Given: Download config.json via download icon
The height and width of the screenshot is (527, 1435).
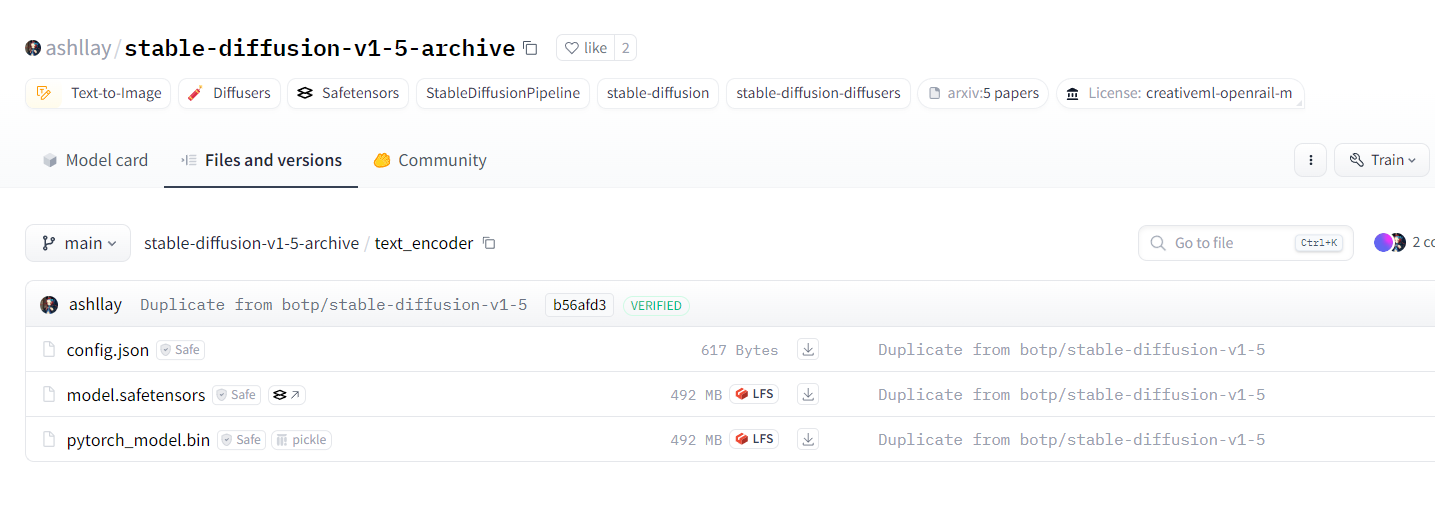Looking at the screenshot, I should pyautogui.click(x=808, y=350).
